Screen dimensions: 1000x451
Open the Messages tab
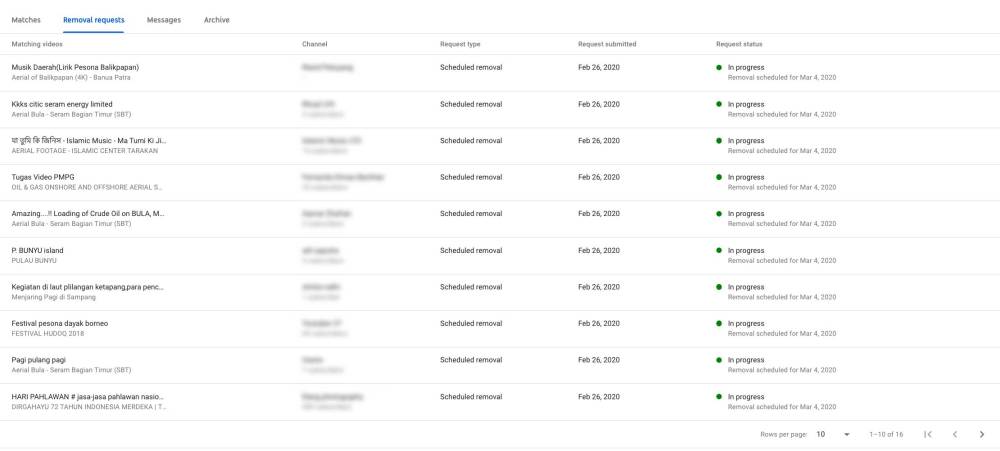tap(164, 20)
